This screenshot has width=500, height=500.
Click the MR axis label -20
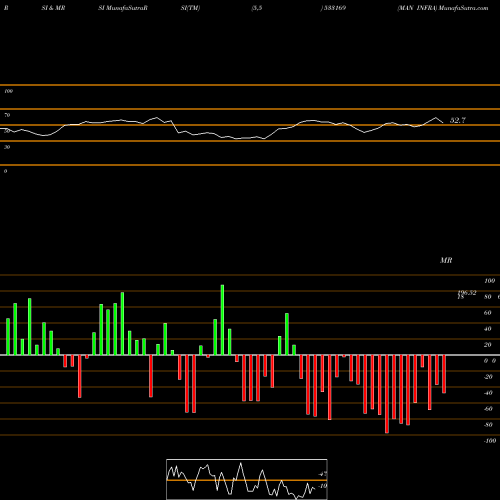(488, 377)
